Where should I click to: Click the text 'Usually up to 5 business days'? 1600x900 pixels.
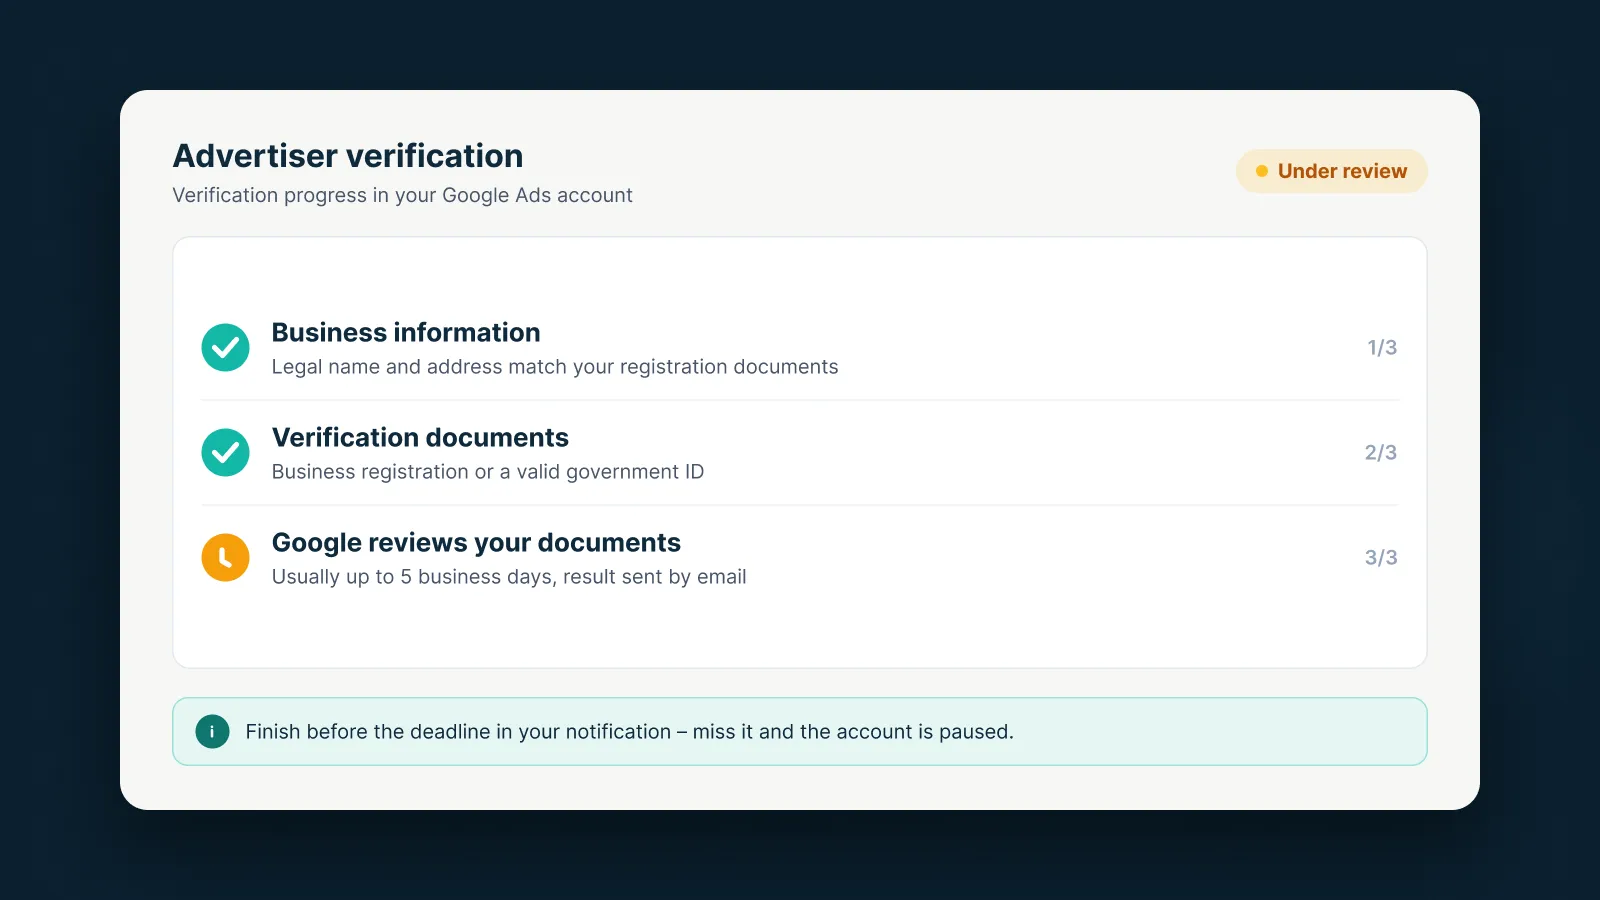[x=412, y=577]
